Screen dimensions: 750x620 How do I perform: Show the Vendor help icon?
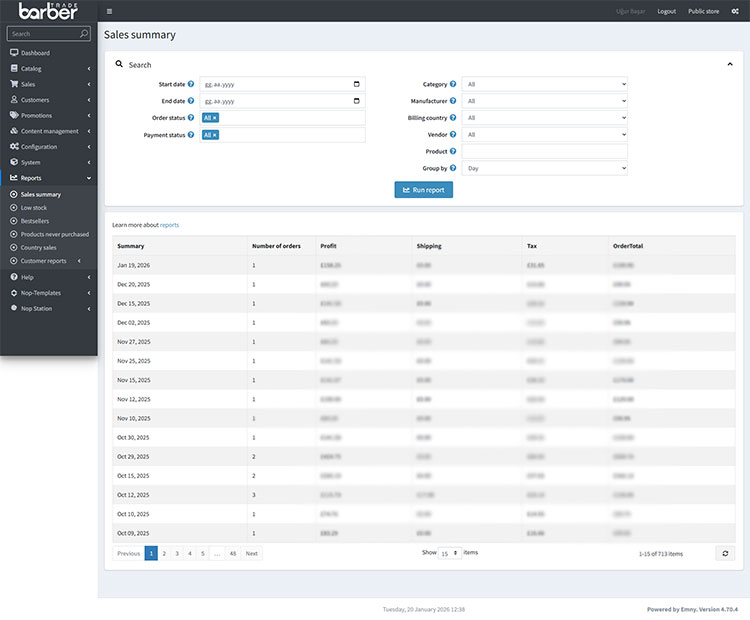pos(453,134)
